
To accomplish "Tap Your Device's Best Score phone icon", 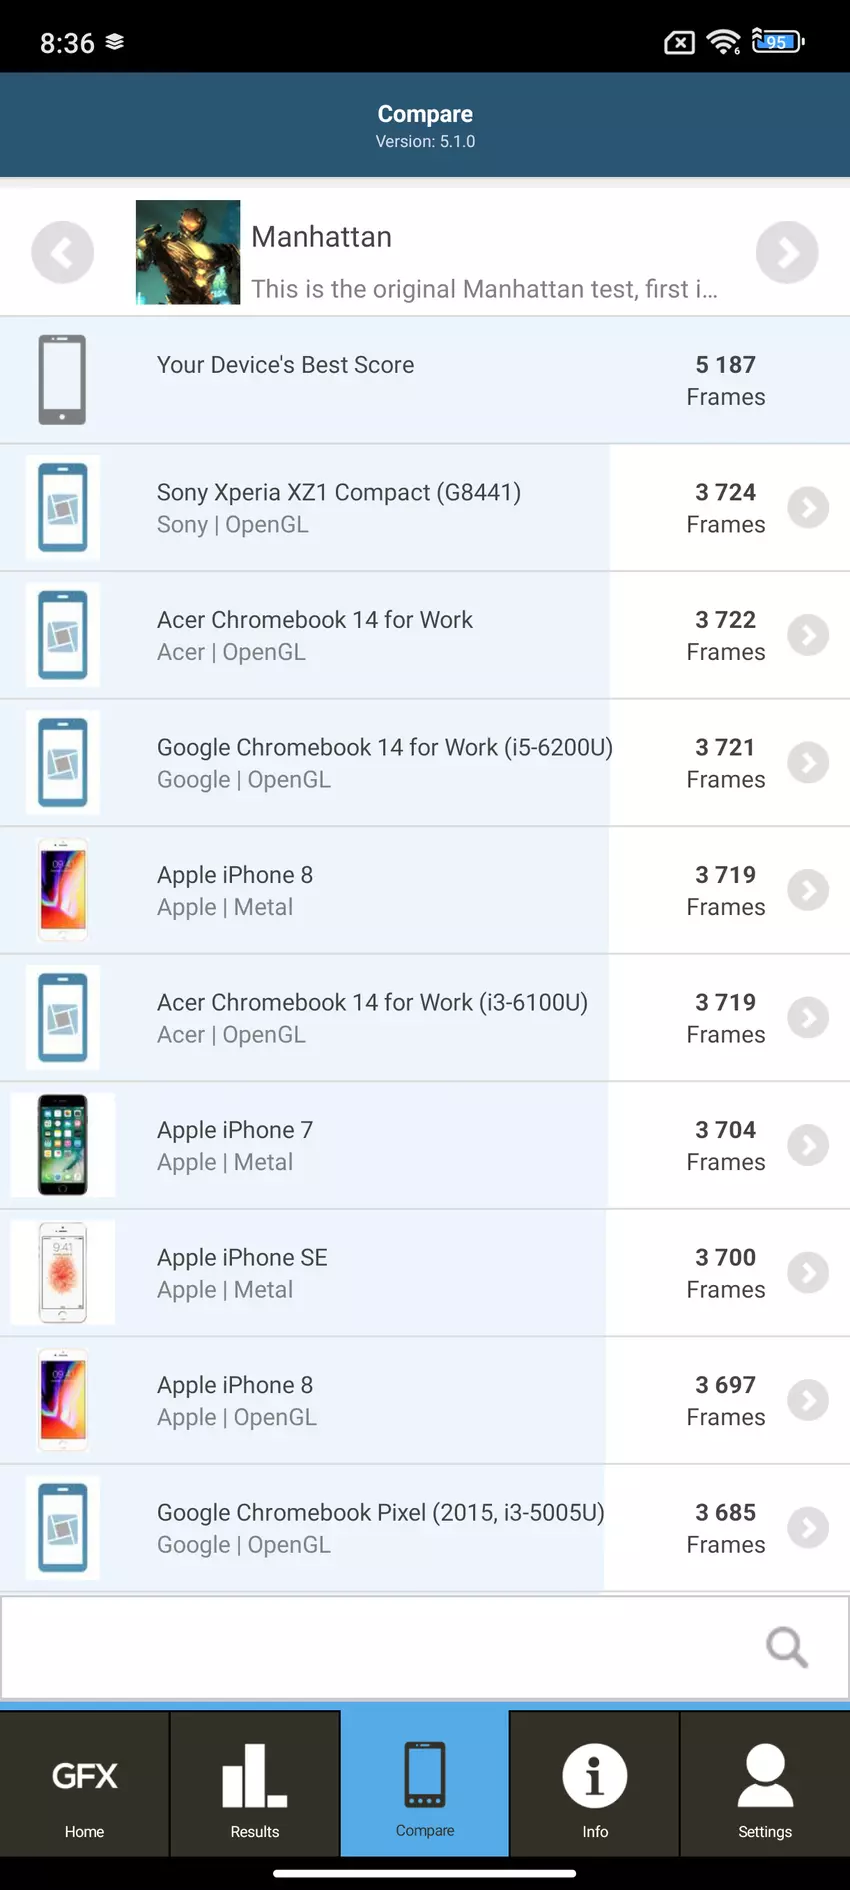I will click(x=62, y=380).
